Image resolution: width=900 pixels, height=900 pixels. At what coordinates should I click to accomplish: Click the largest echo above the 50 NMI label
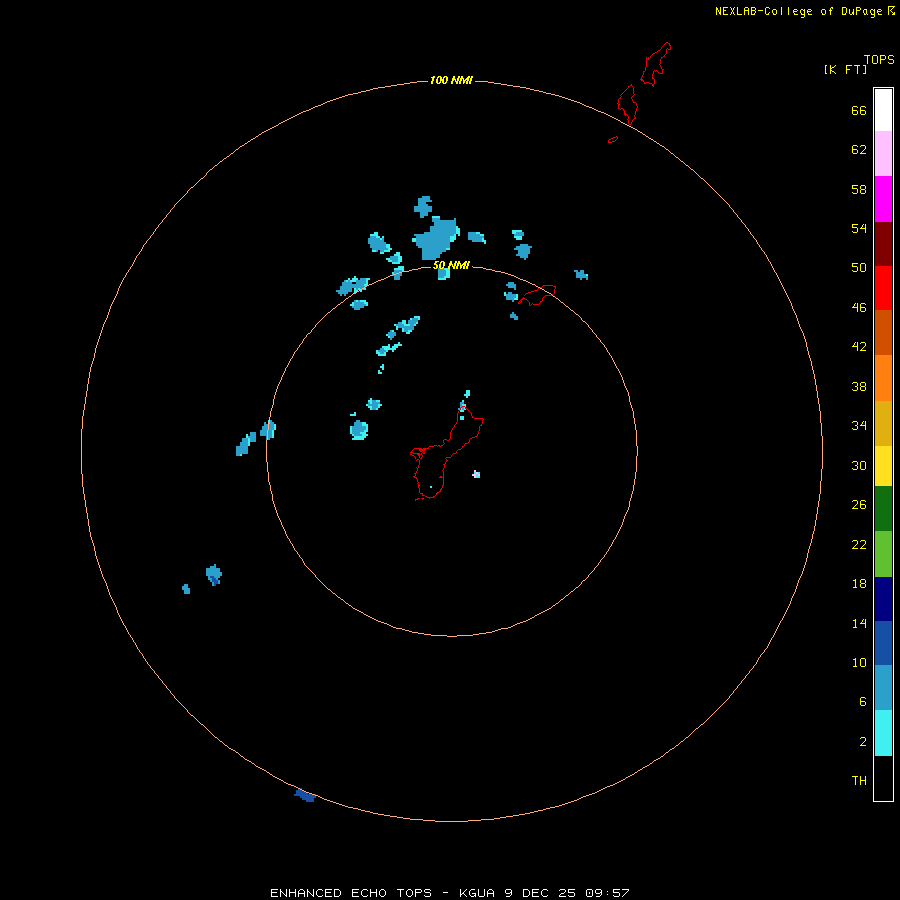436,237
